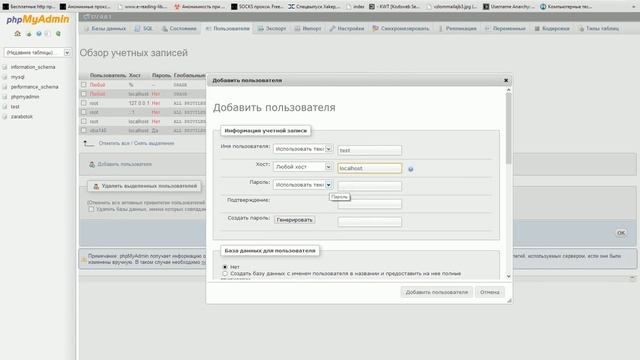Image resolution: width=640 pixels, height=360 pixels.
Task: Tick checkbox for root on localhost
Action: pos(84,121)
